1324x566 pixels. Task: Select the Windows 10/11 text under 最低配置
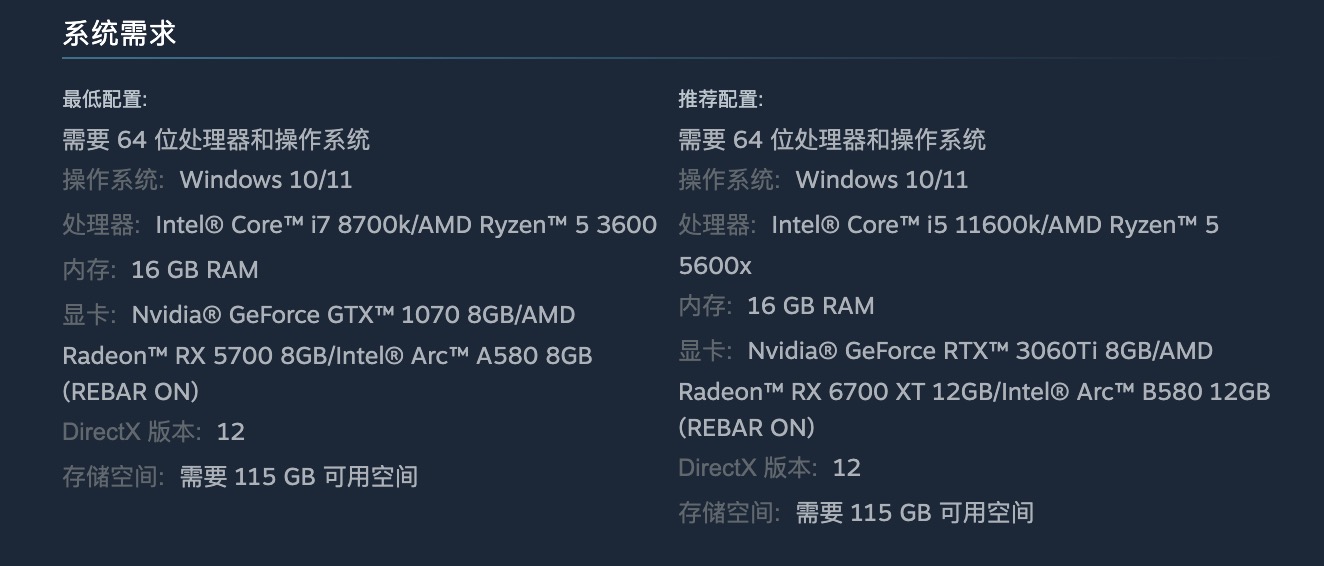click(x=265, y=180)
